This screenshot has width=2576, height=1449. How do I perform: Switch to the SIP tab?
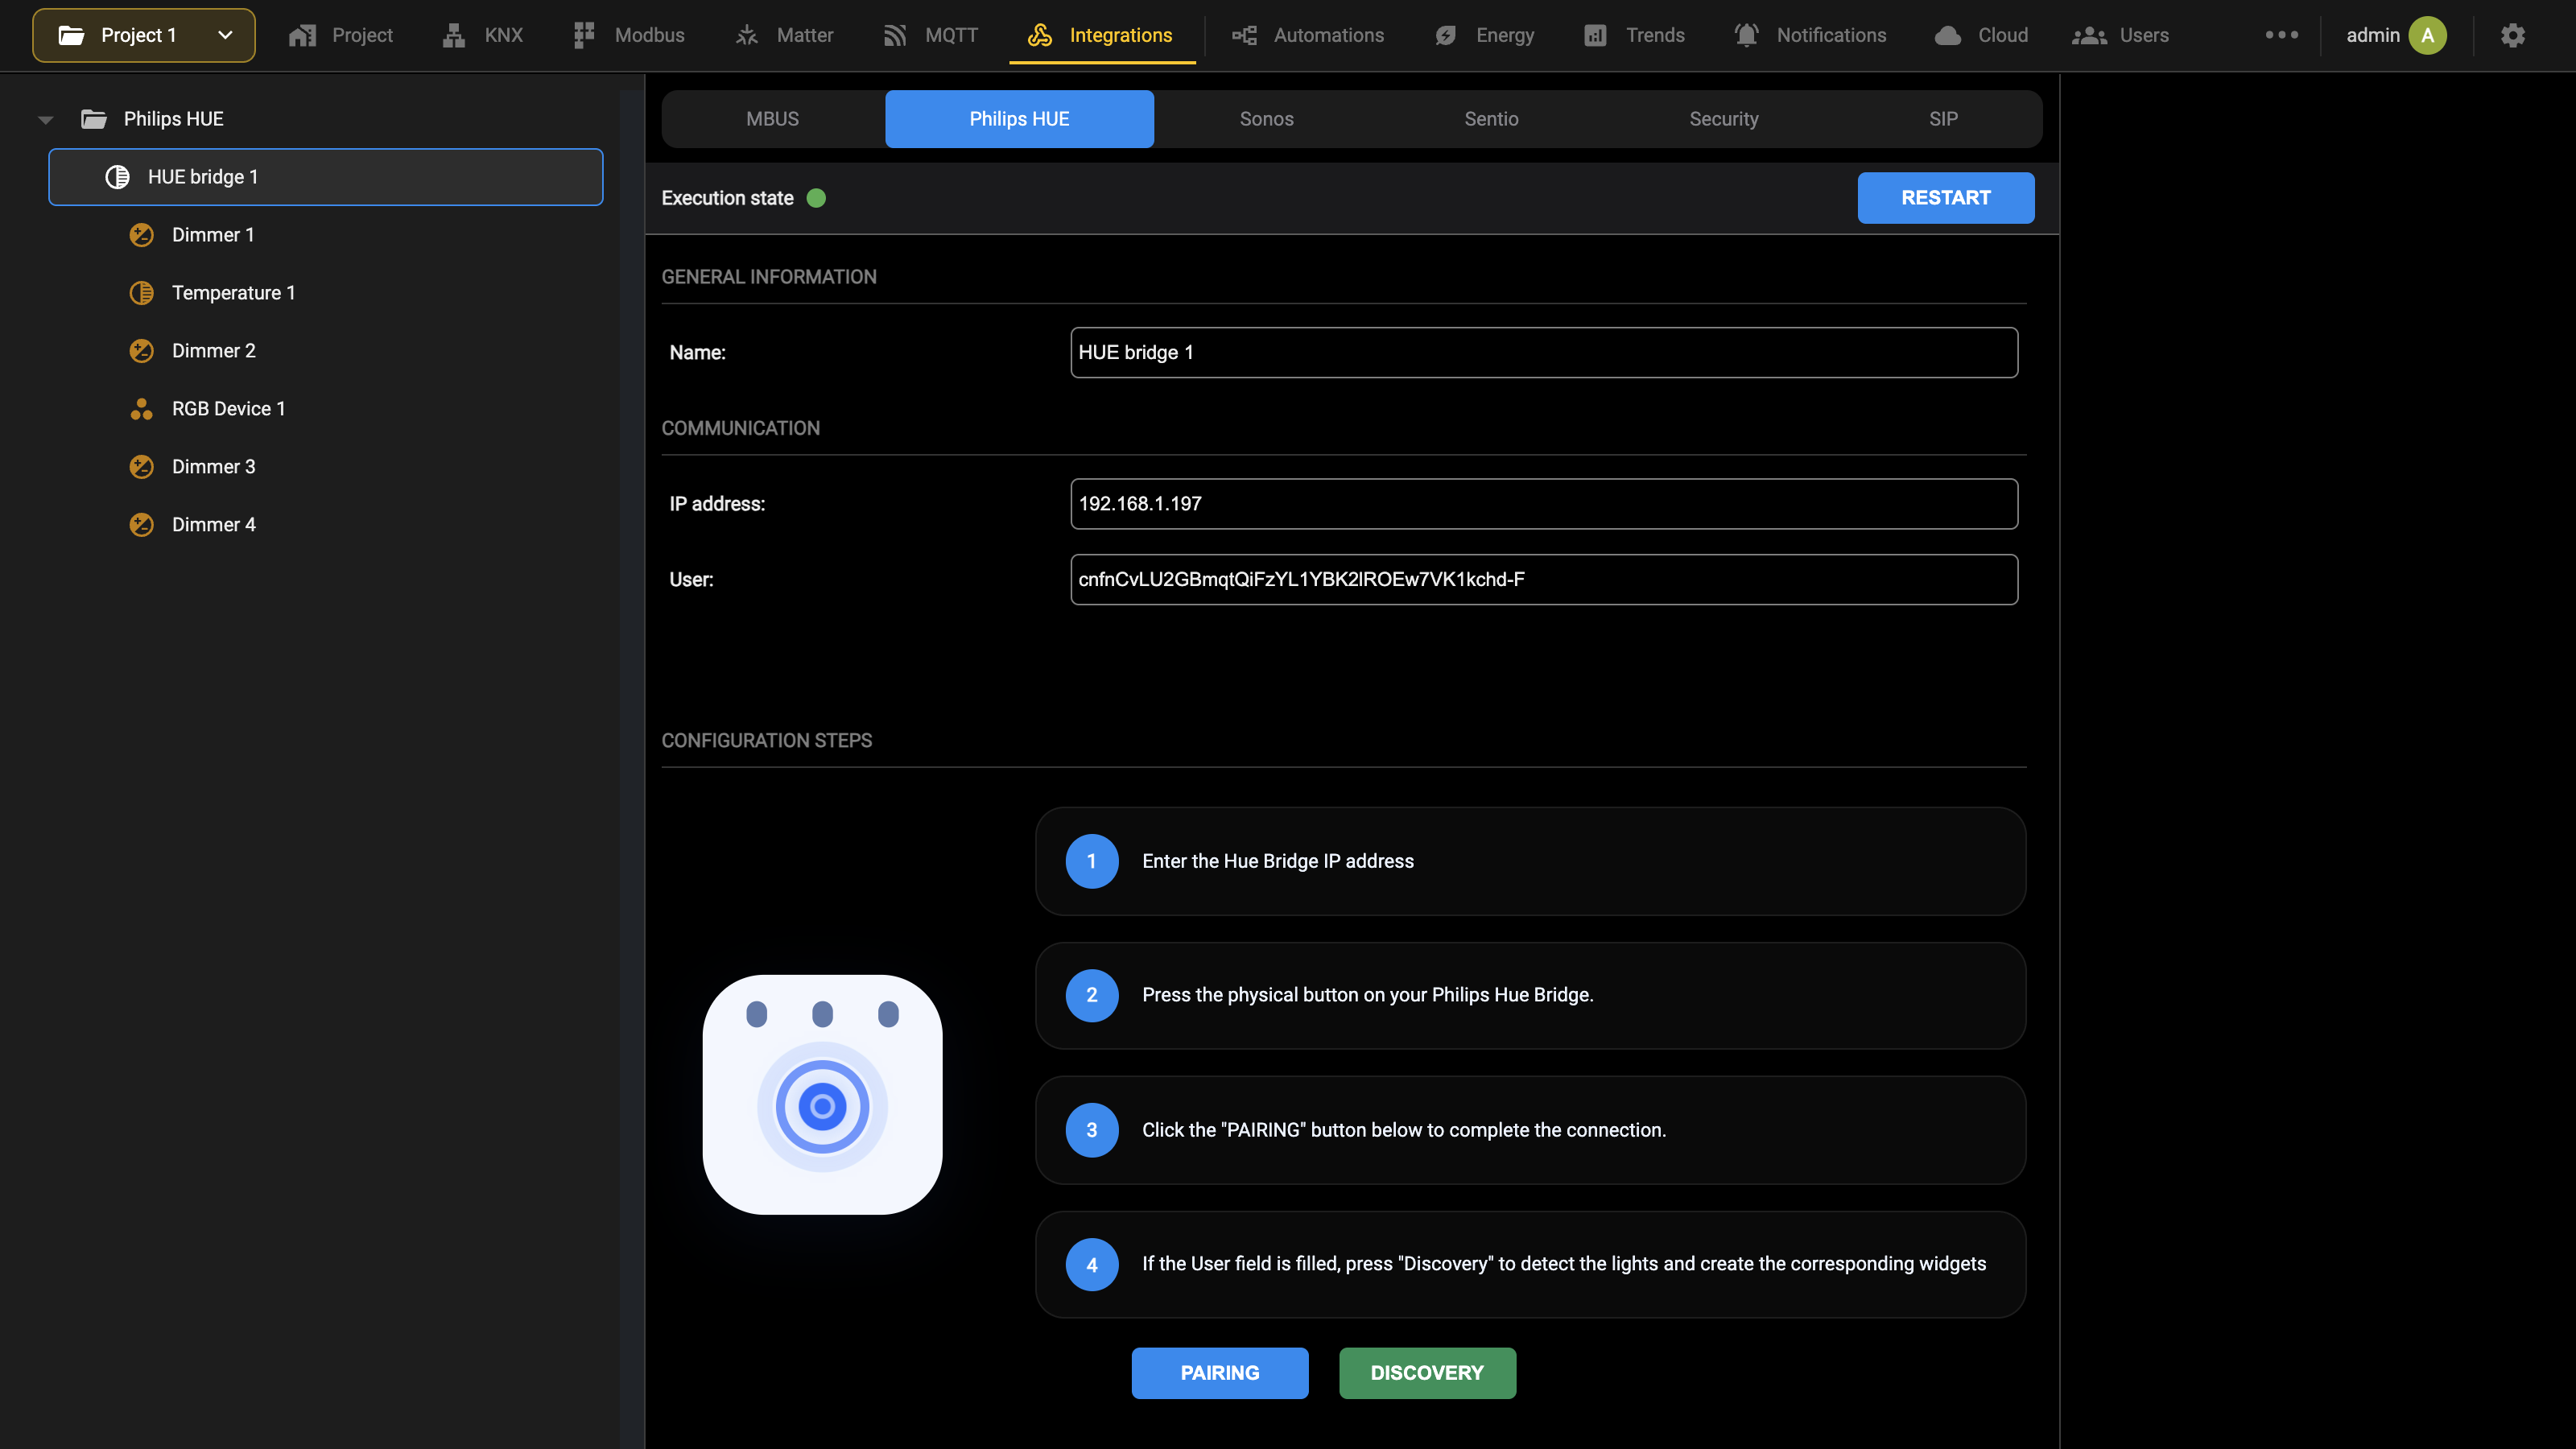1943,119
